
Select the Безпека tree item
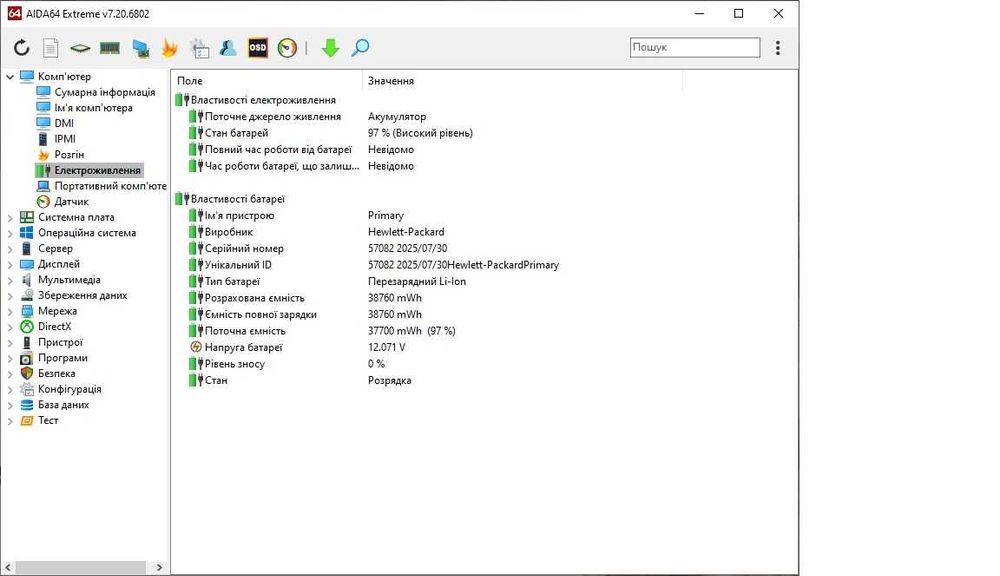(x=56, y=374)
